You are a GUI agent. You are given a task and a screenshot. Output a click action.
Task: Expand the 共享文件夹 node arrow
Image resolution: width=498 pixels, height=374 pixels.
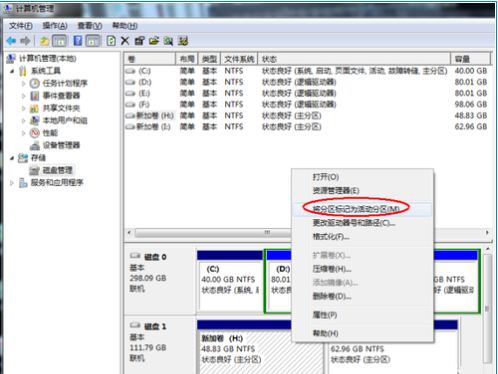pos(23,108)
